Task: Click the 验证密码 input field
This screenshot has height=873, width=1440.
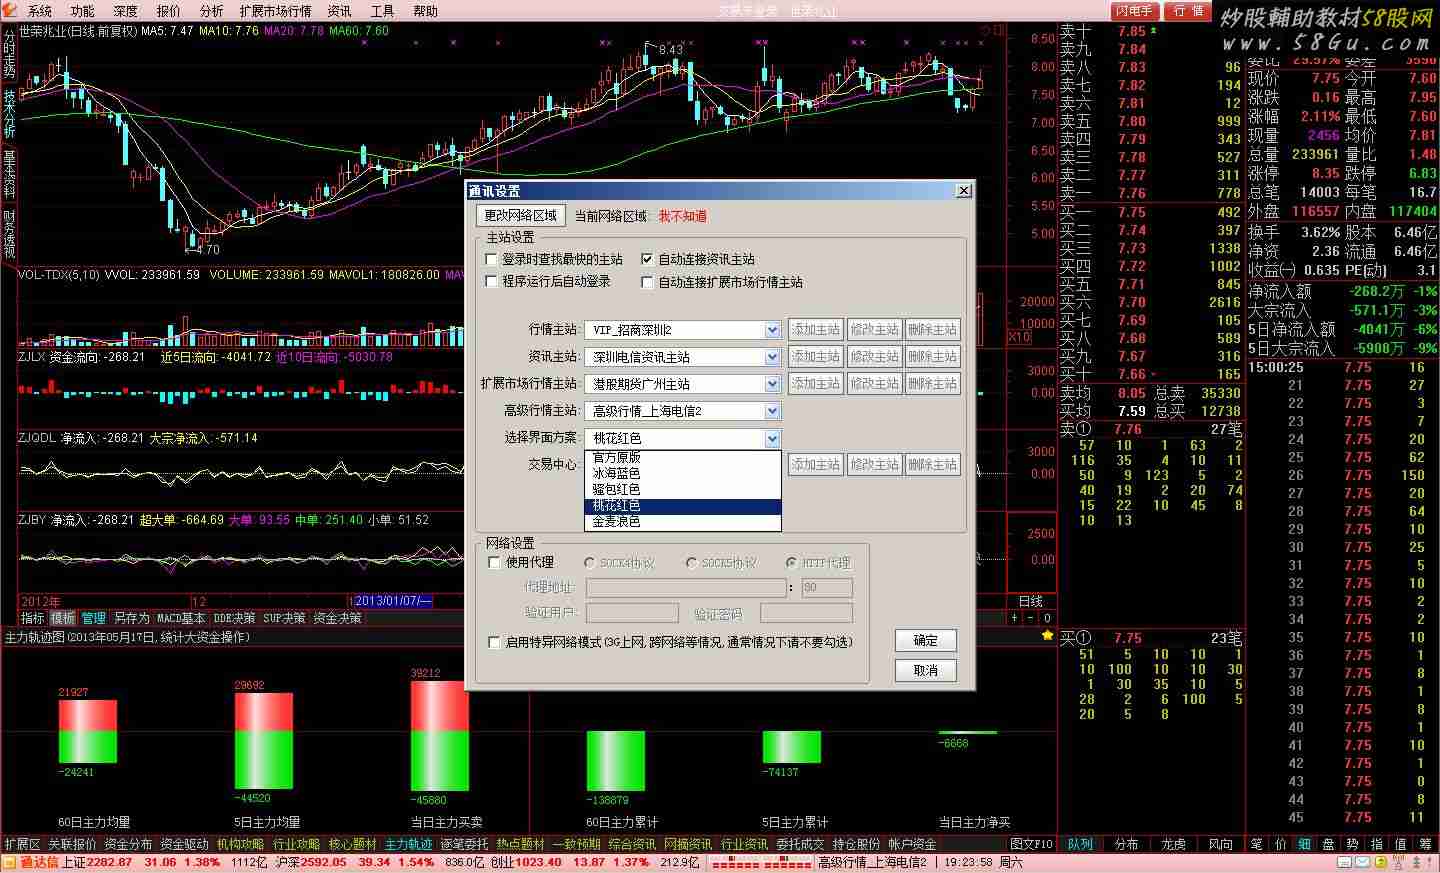Action: pos(807,612)
